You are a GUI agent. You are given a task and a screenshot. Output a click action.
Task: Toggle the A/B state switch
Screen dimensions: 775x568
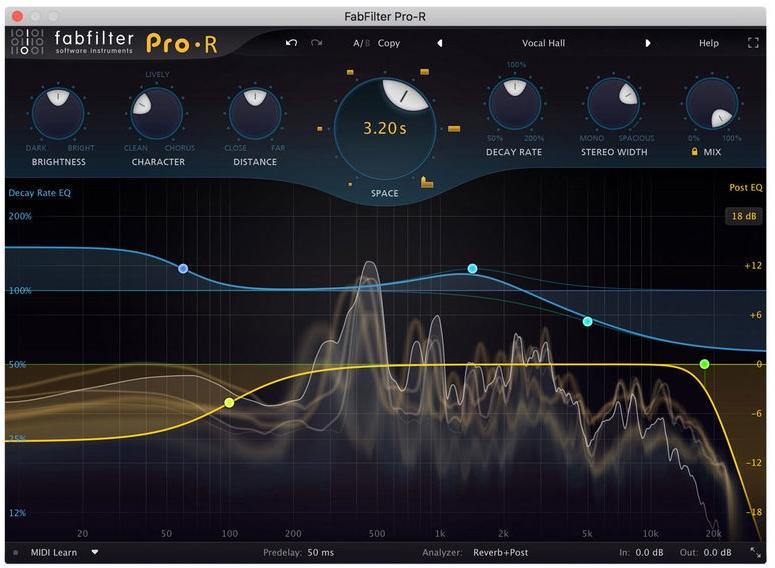click(361, 43)
